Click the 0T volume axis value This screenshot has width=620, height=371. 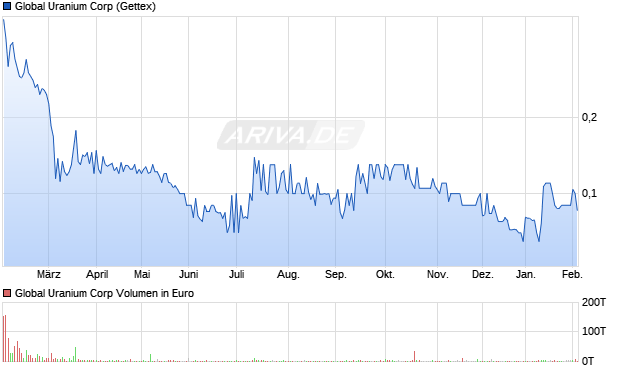point(588,361)
